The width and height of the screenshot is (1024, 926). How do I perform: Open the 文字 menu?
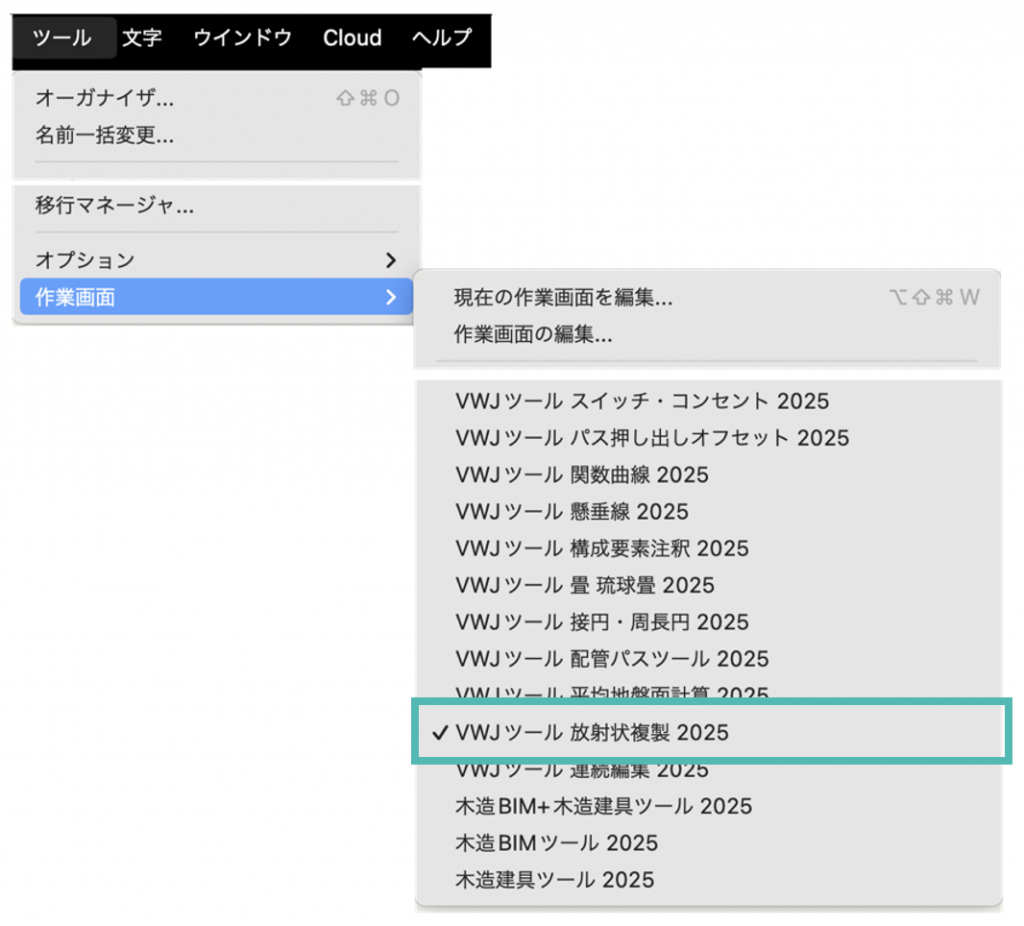click(x=142, y=38)
